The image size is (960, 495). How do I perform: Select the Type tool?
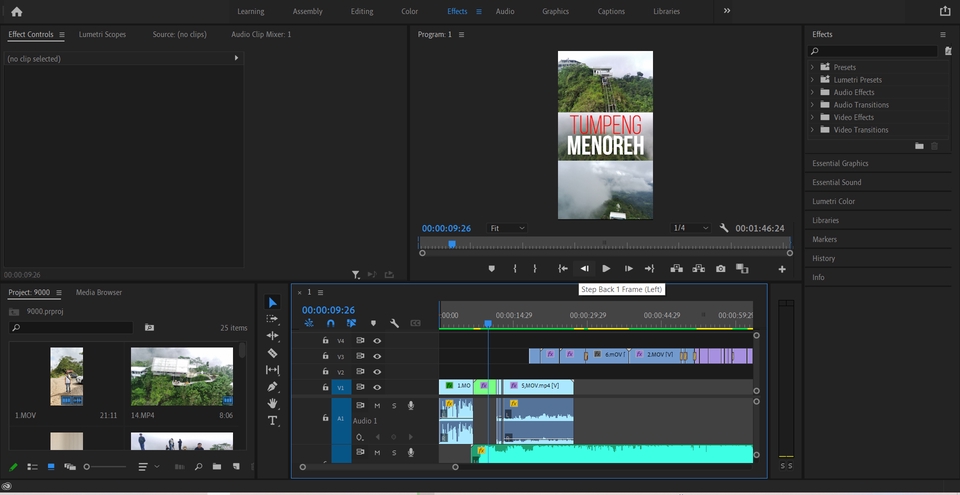point(272,420)
